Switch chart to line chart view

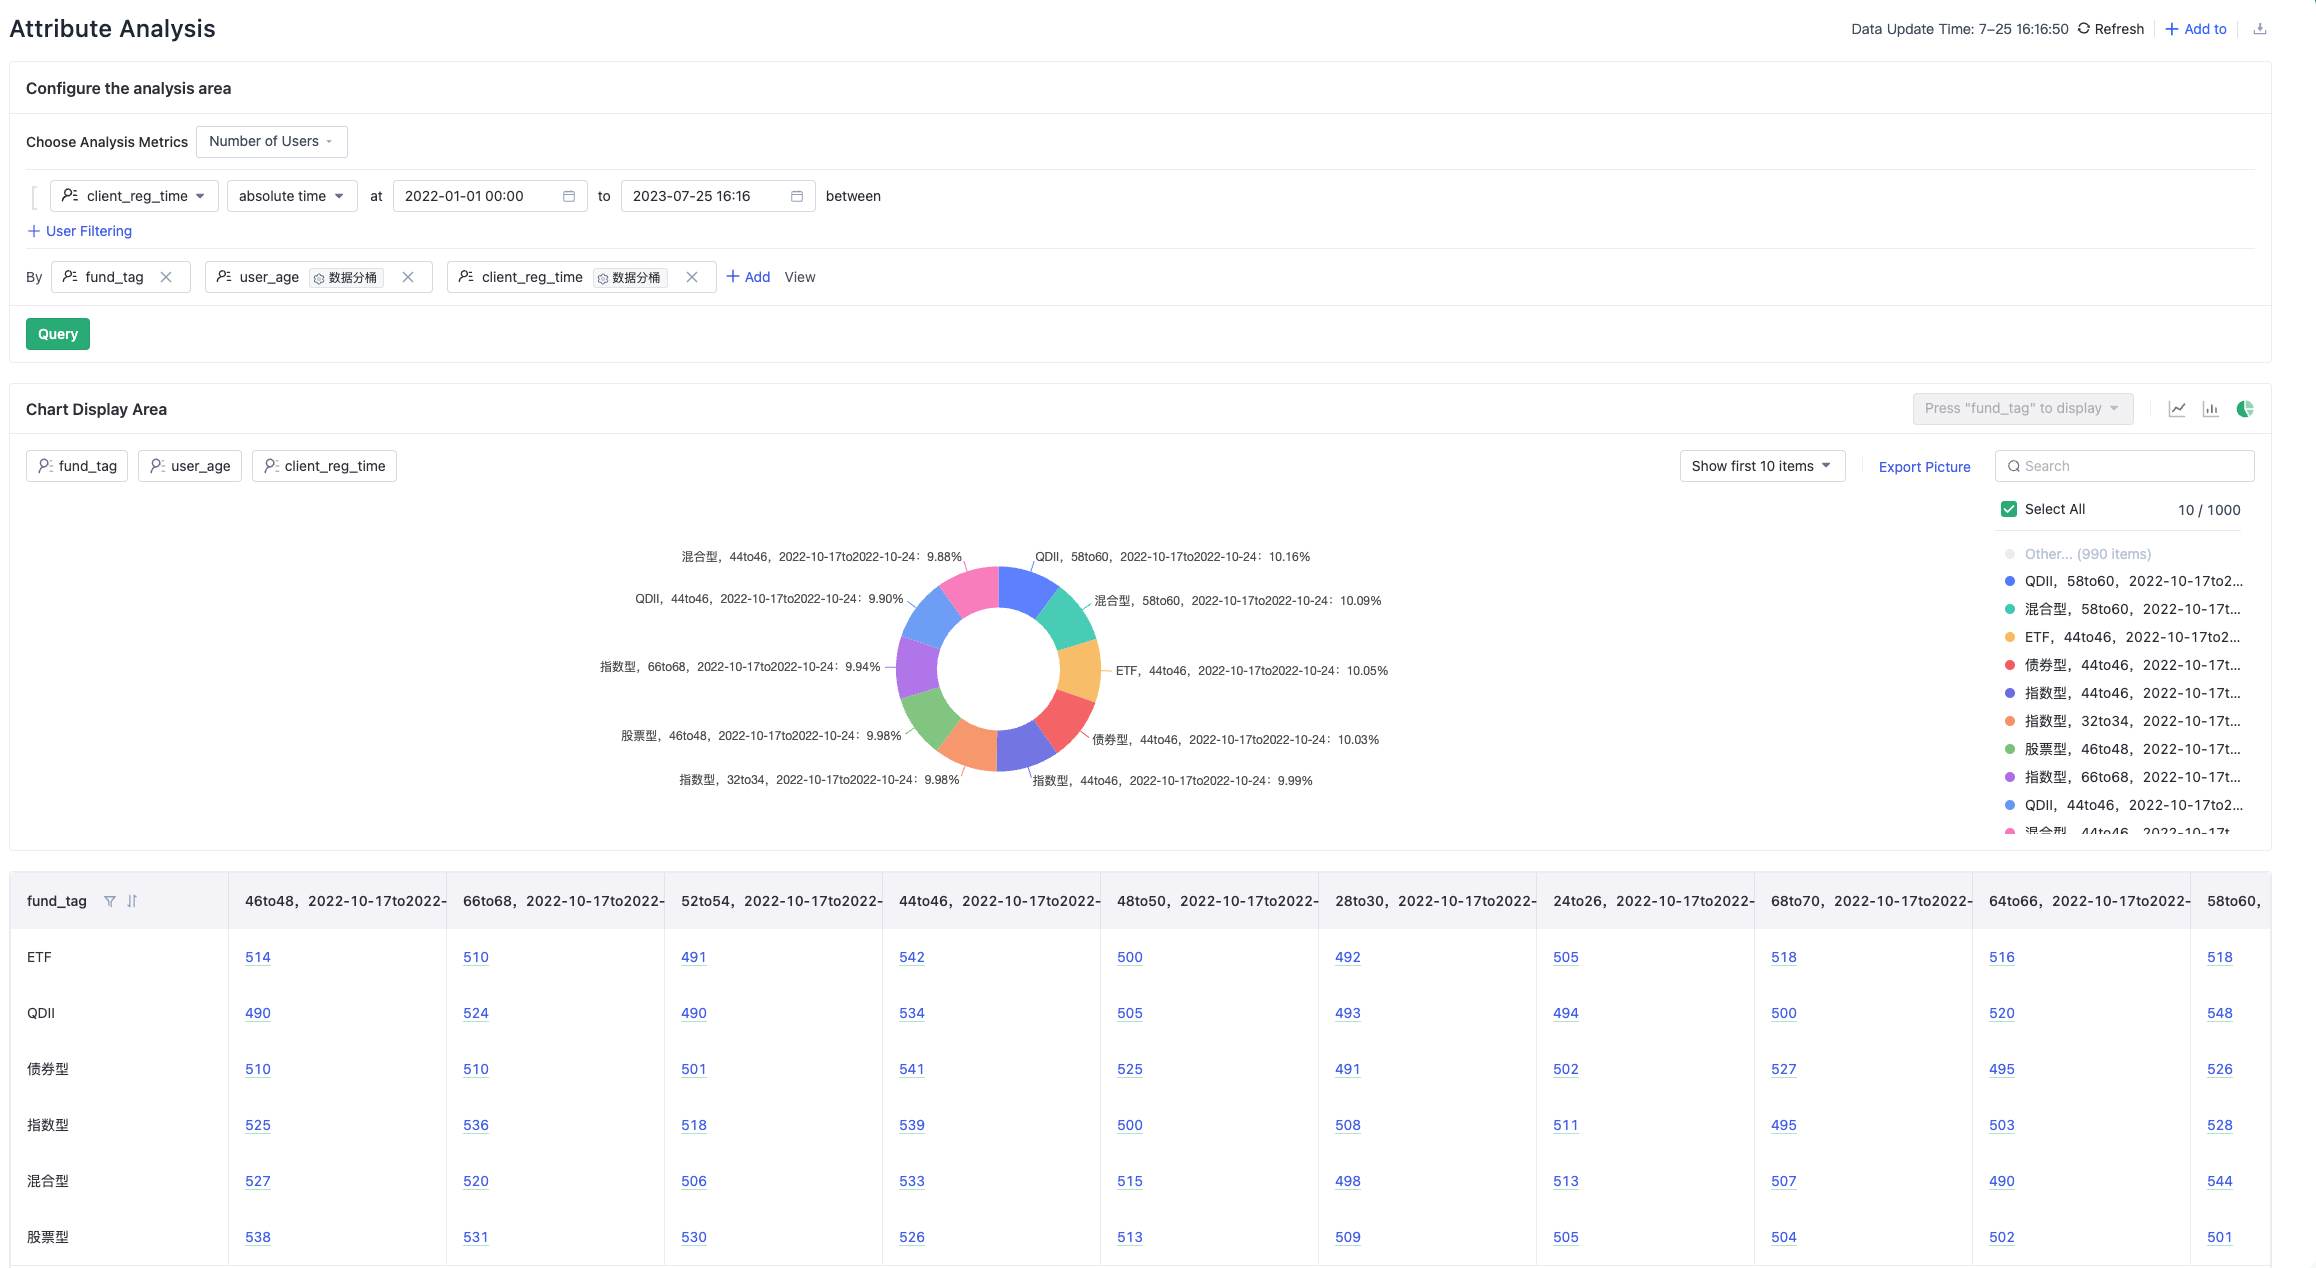tap(2177, 408)
